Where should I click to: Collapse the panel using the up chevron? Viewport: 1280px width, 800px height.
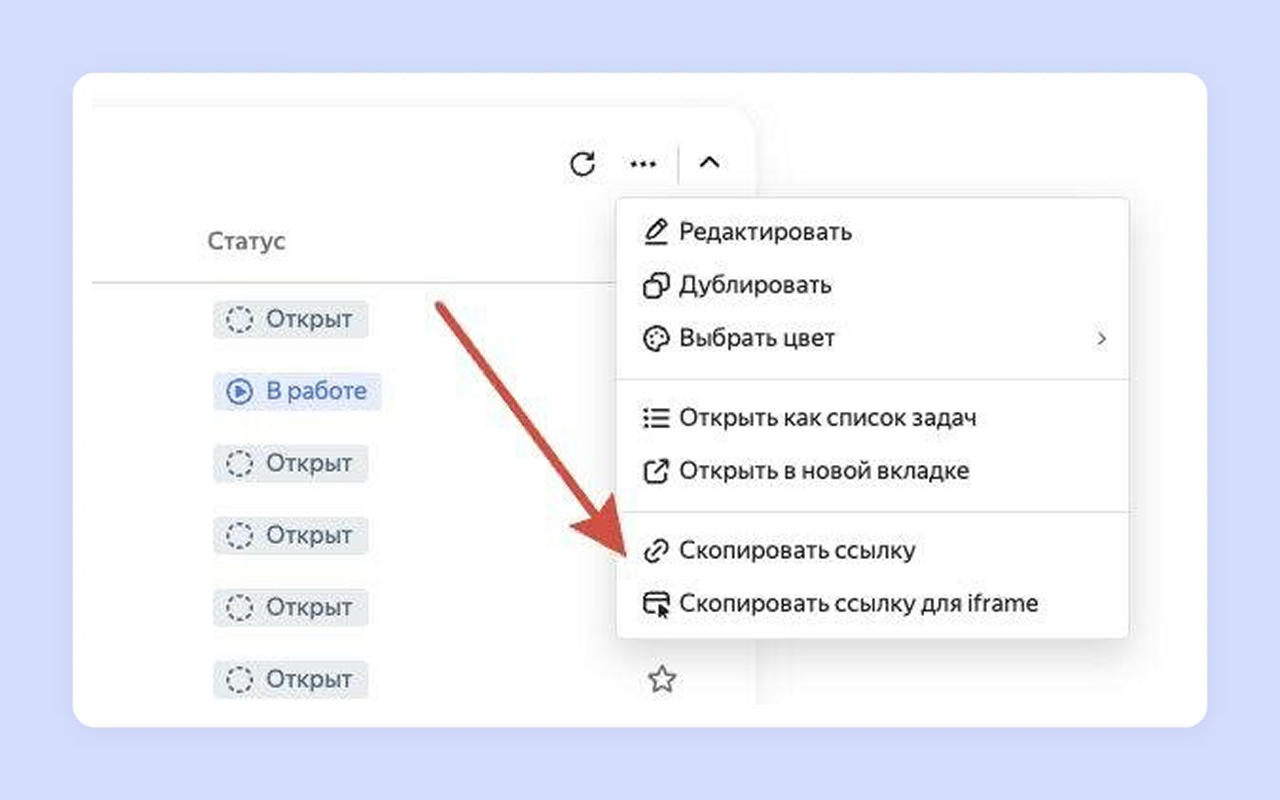point(709,163)
